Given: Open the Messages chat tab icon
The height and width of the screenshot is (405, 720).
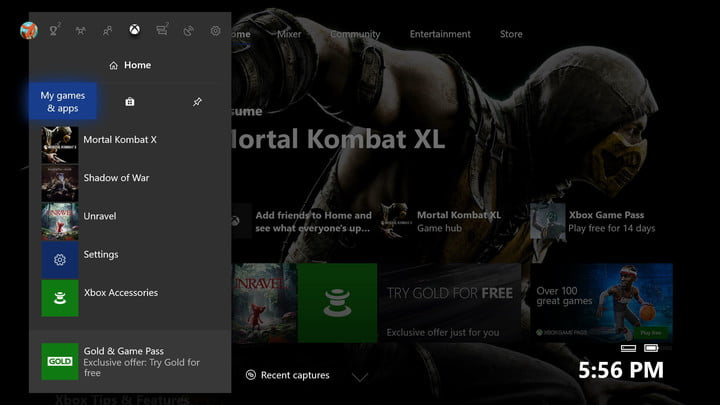Looking at the screenshot, I should point(162,30).
